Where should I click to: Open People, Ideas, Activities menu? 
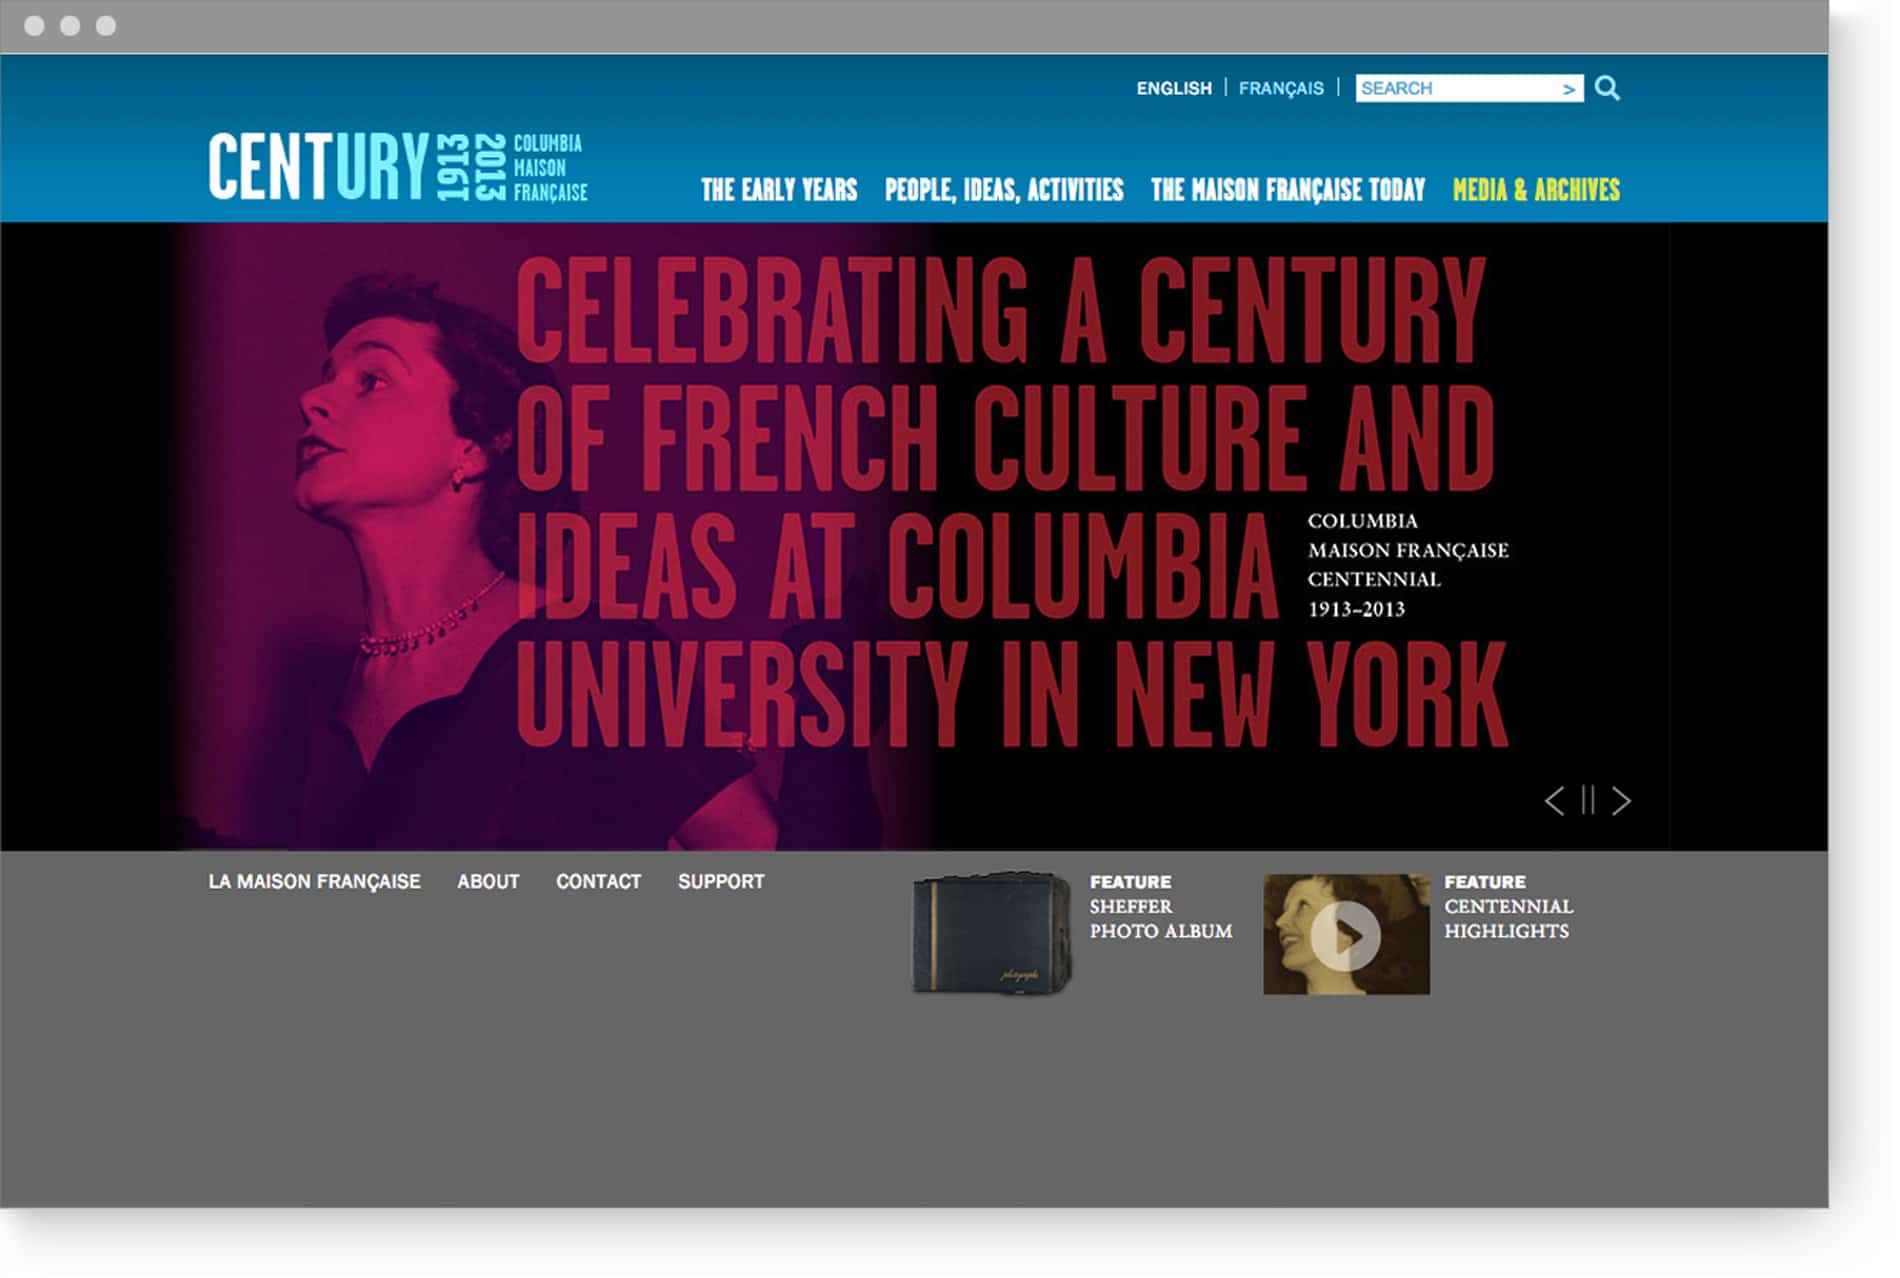[1004, 190]
